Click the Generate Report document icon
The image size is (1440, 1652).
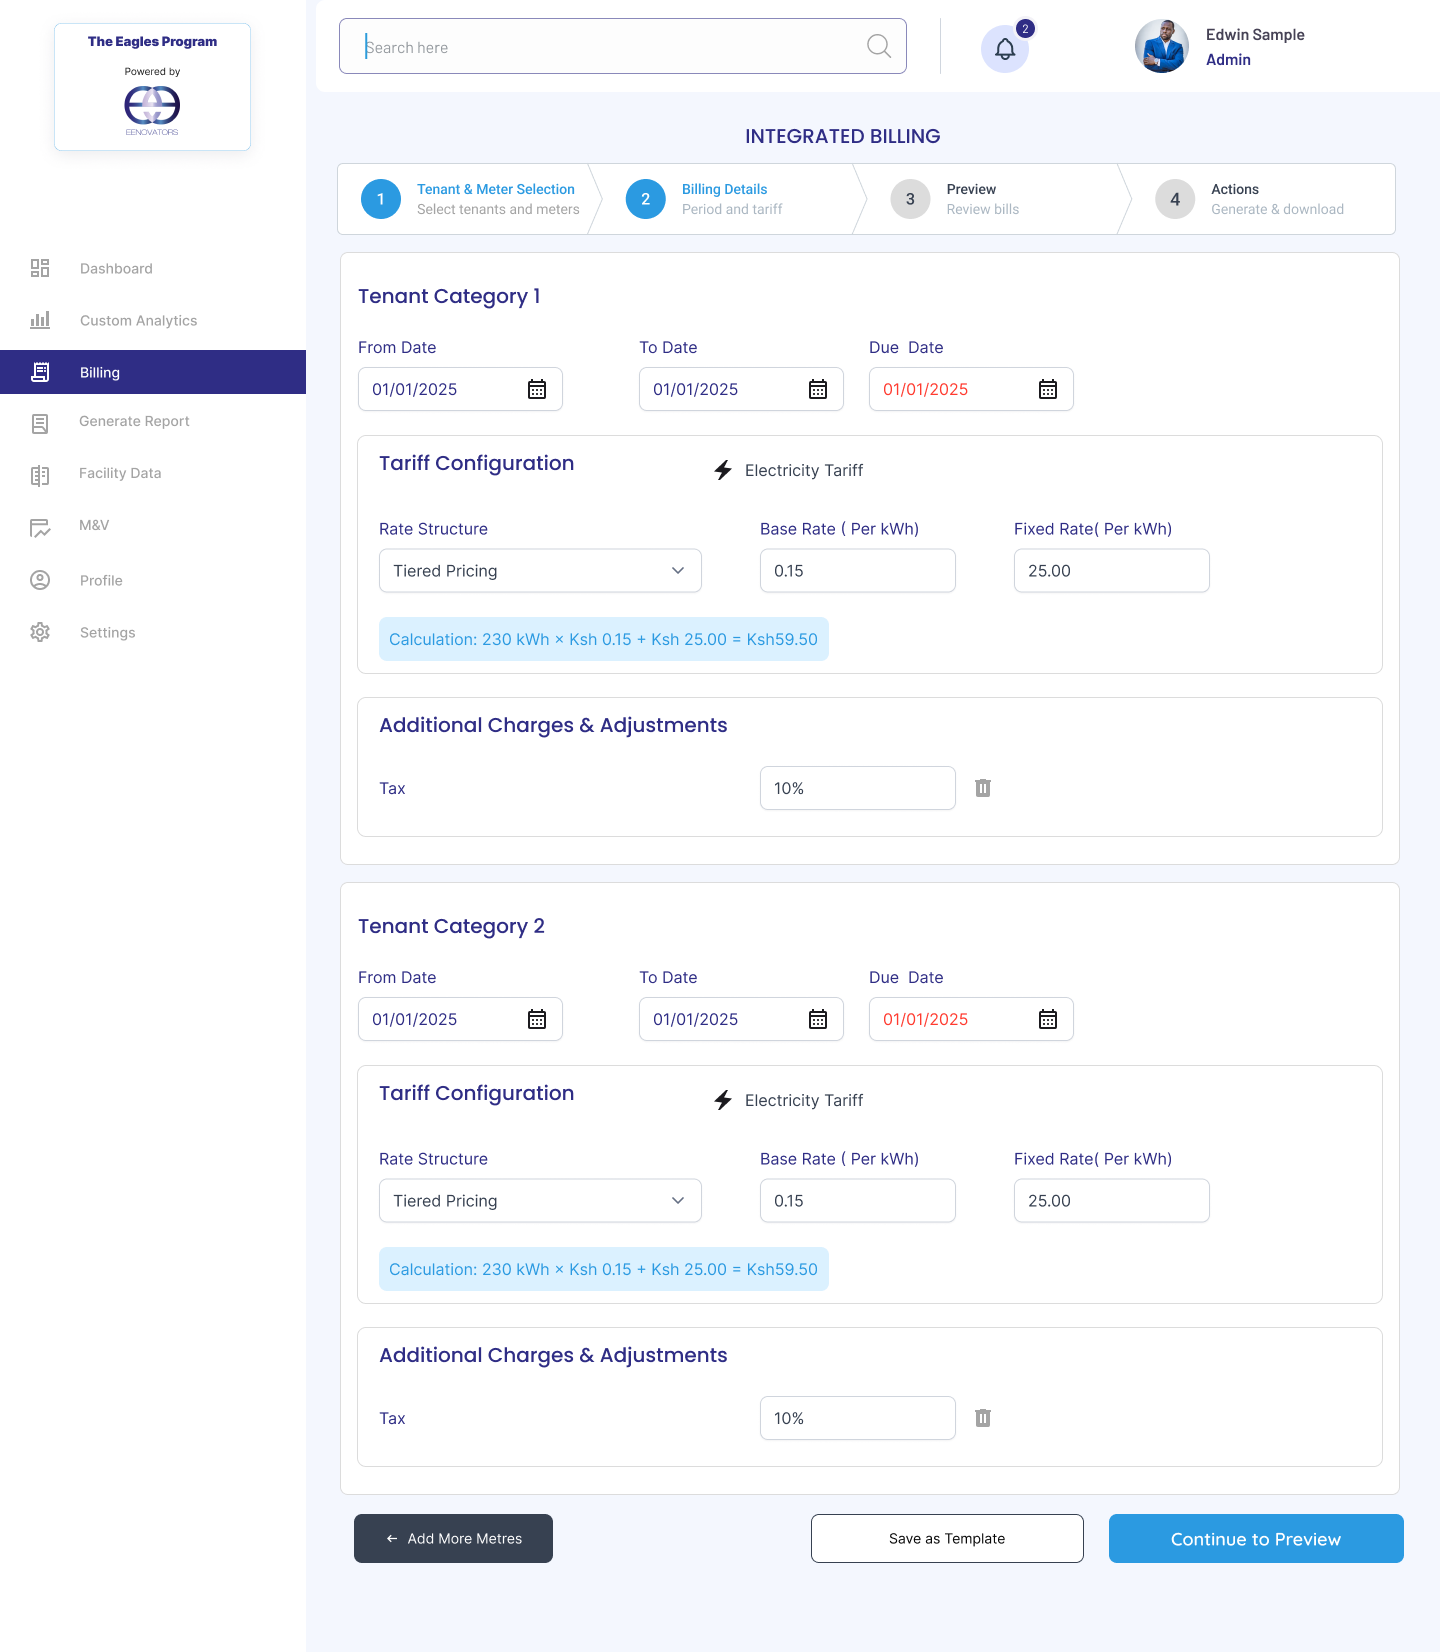coord(40,424)
